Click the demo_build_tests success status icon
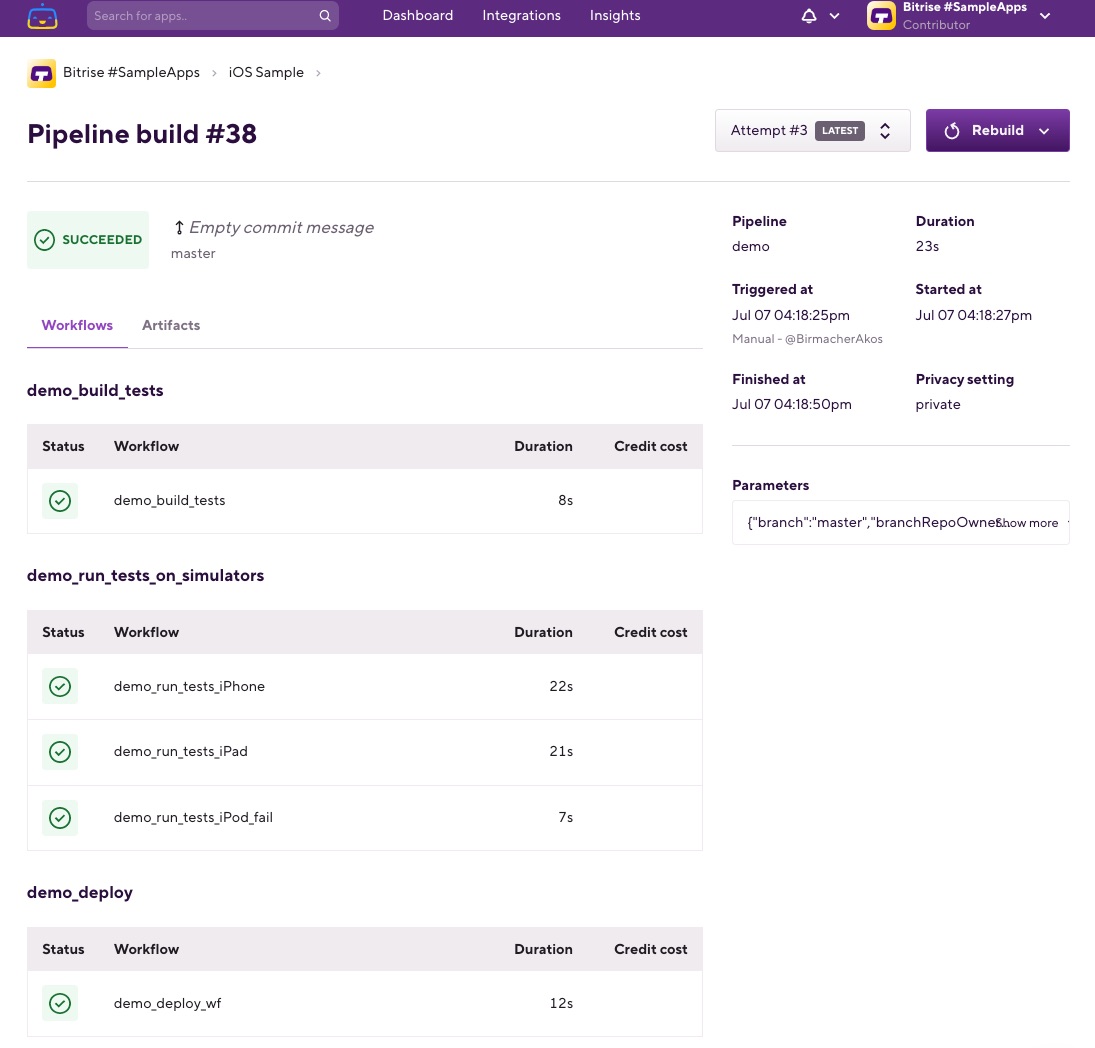This screenshot has height=1048, width=1095. click(x=60, y=501)
